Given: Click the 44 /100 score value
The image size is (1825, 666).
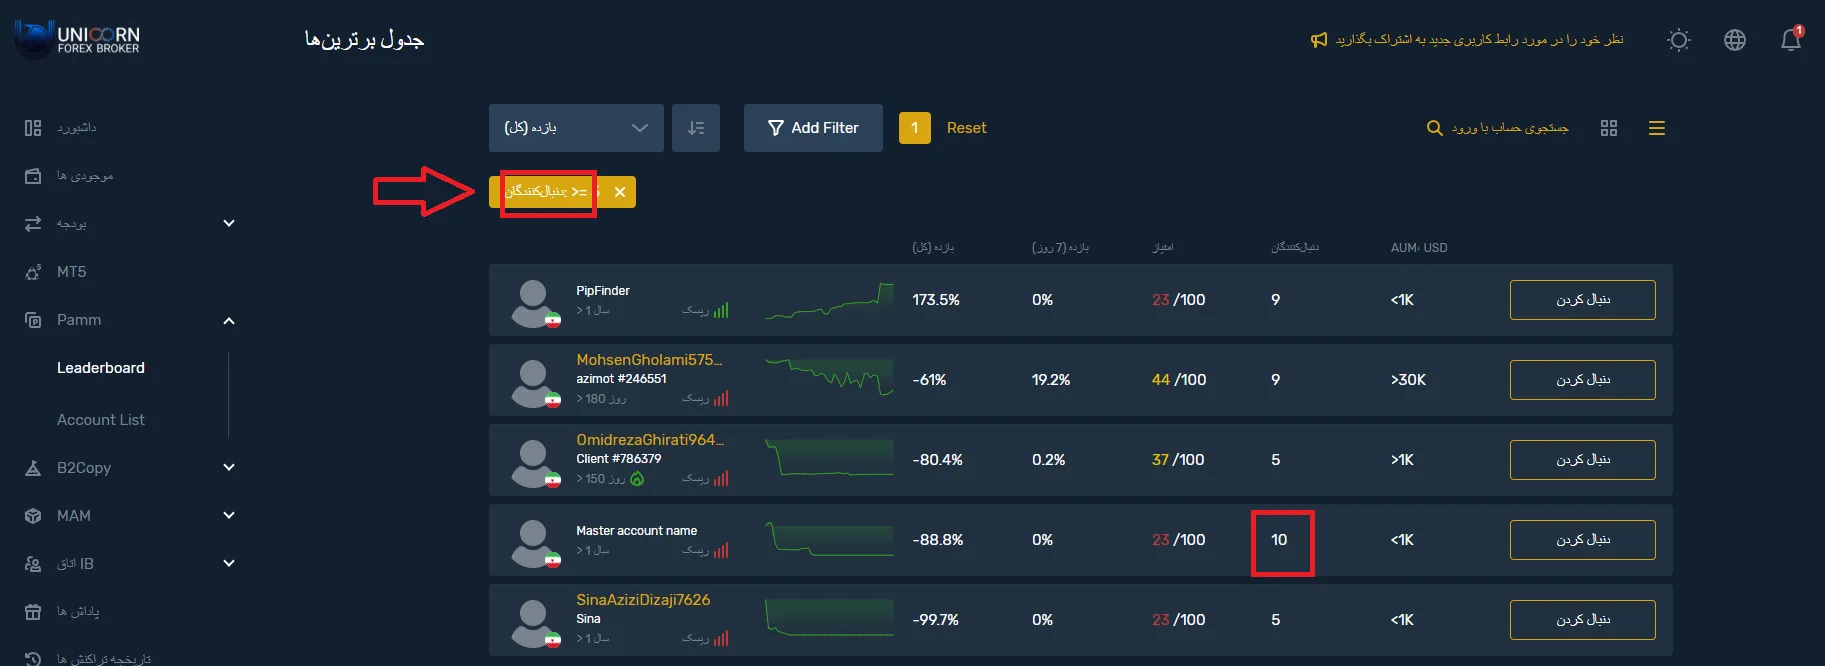Looking at the screenshot, I should click(x=1179, y=380).
